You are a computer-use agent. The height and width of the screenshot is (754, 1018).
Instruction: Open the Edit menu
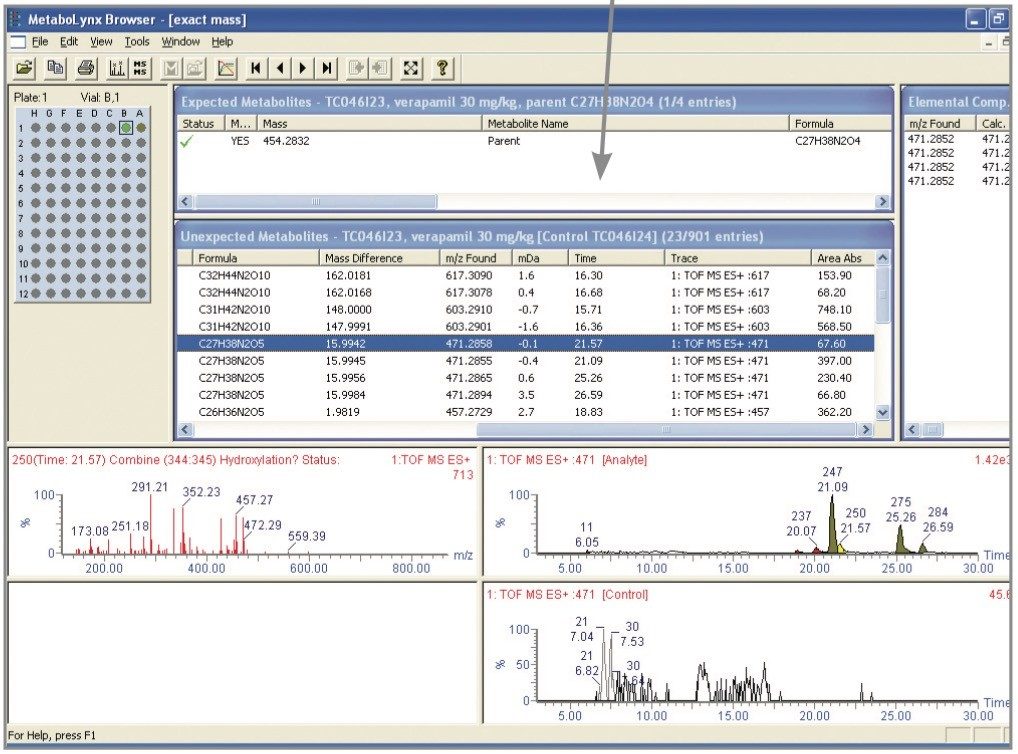(69, 42)
